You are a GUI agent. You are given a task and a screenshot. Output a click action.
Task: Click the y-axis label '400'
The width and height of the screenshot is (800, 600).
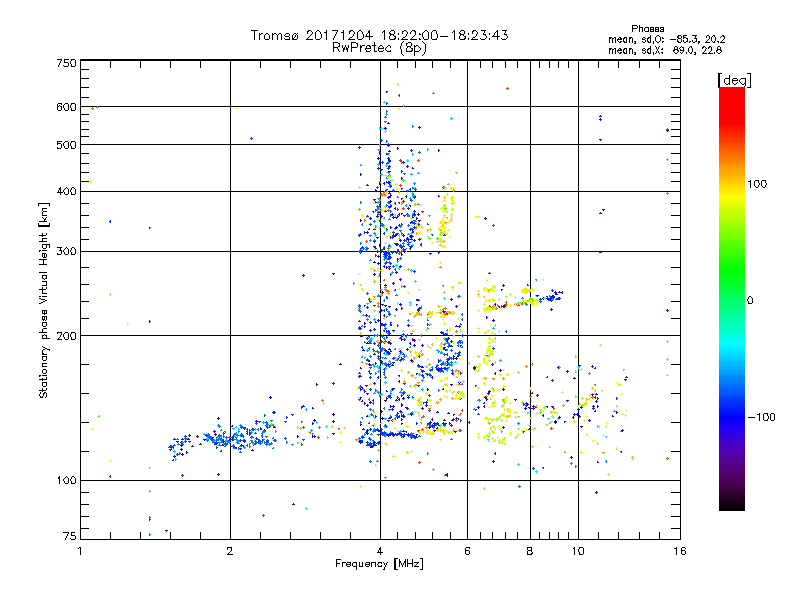(66, 192)
